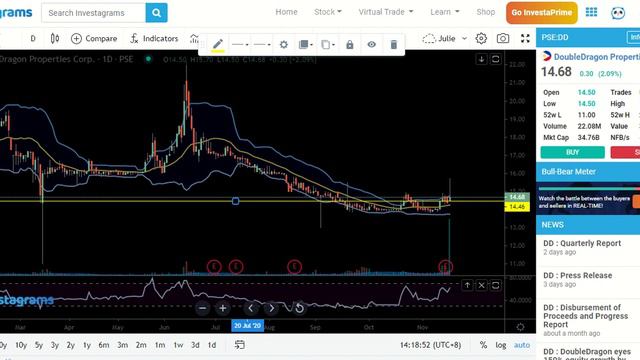This screenshot has height=360, width=640.
Task: Select the horizontal line anchor handle
Action: point(236,201)
